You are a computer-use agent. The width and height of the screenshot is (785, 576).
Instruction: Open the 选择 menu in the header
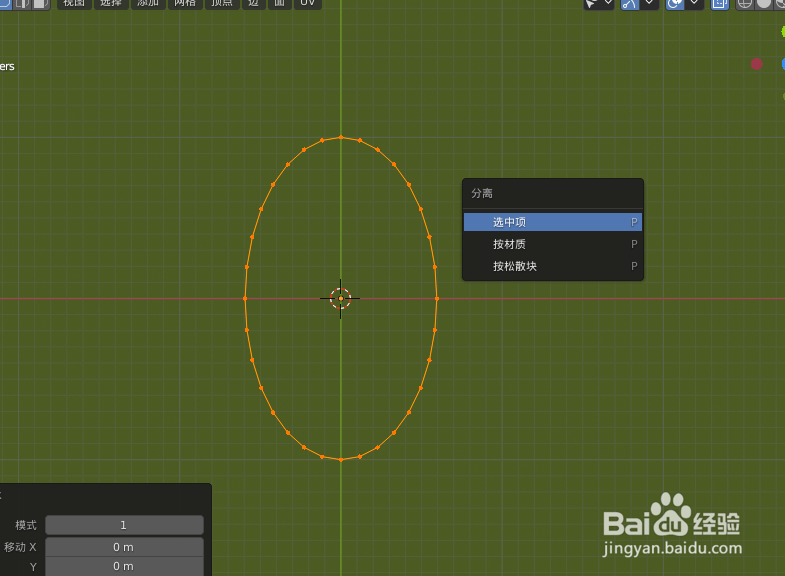click(x=111, y=3)
